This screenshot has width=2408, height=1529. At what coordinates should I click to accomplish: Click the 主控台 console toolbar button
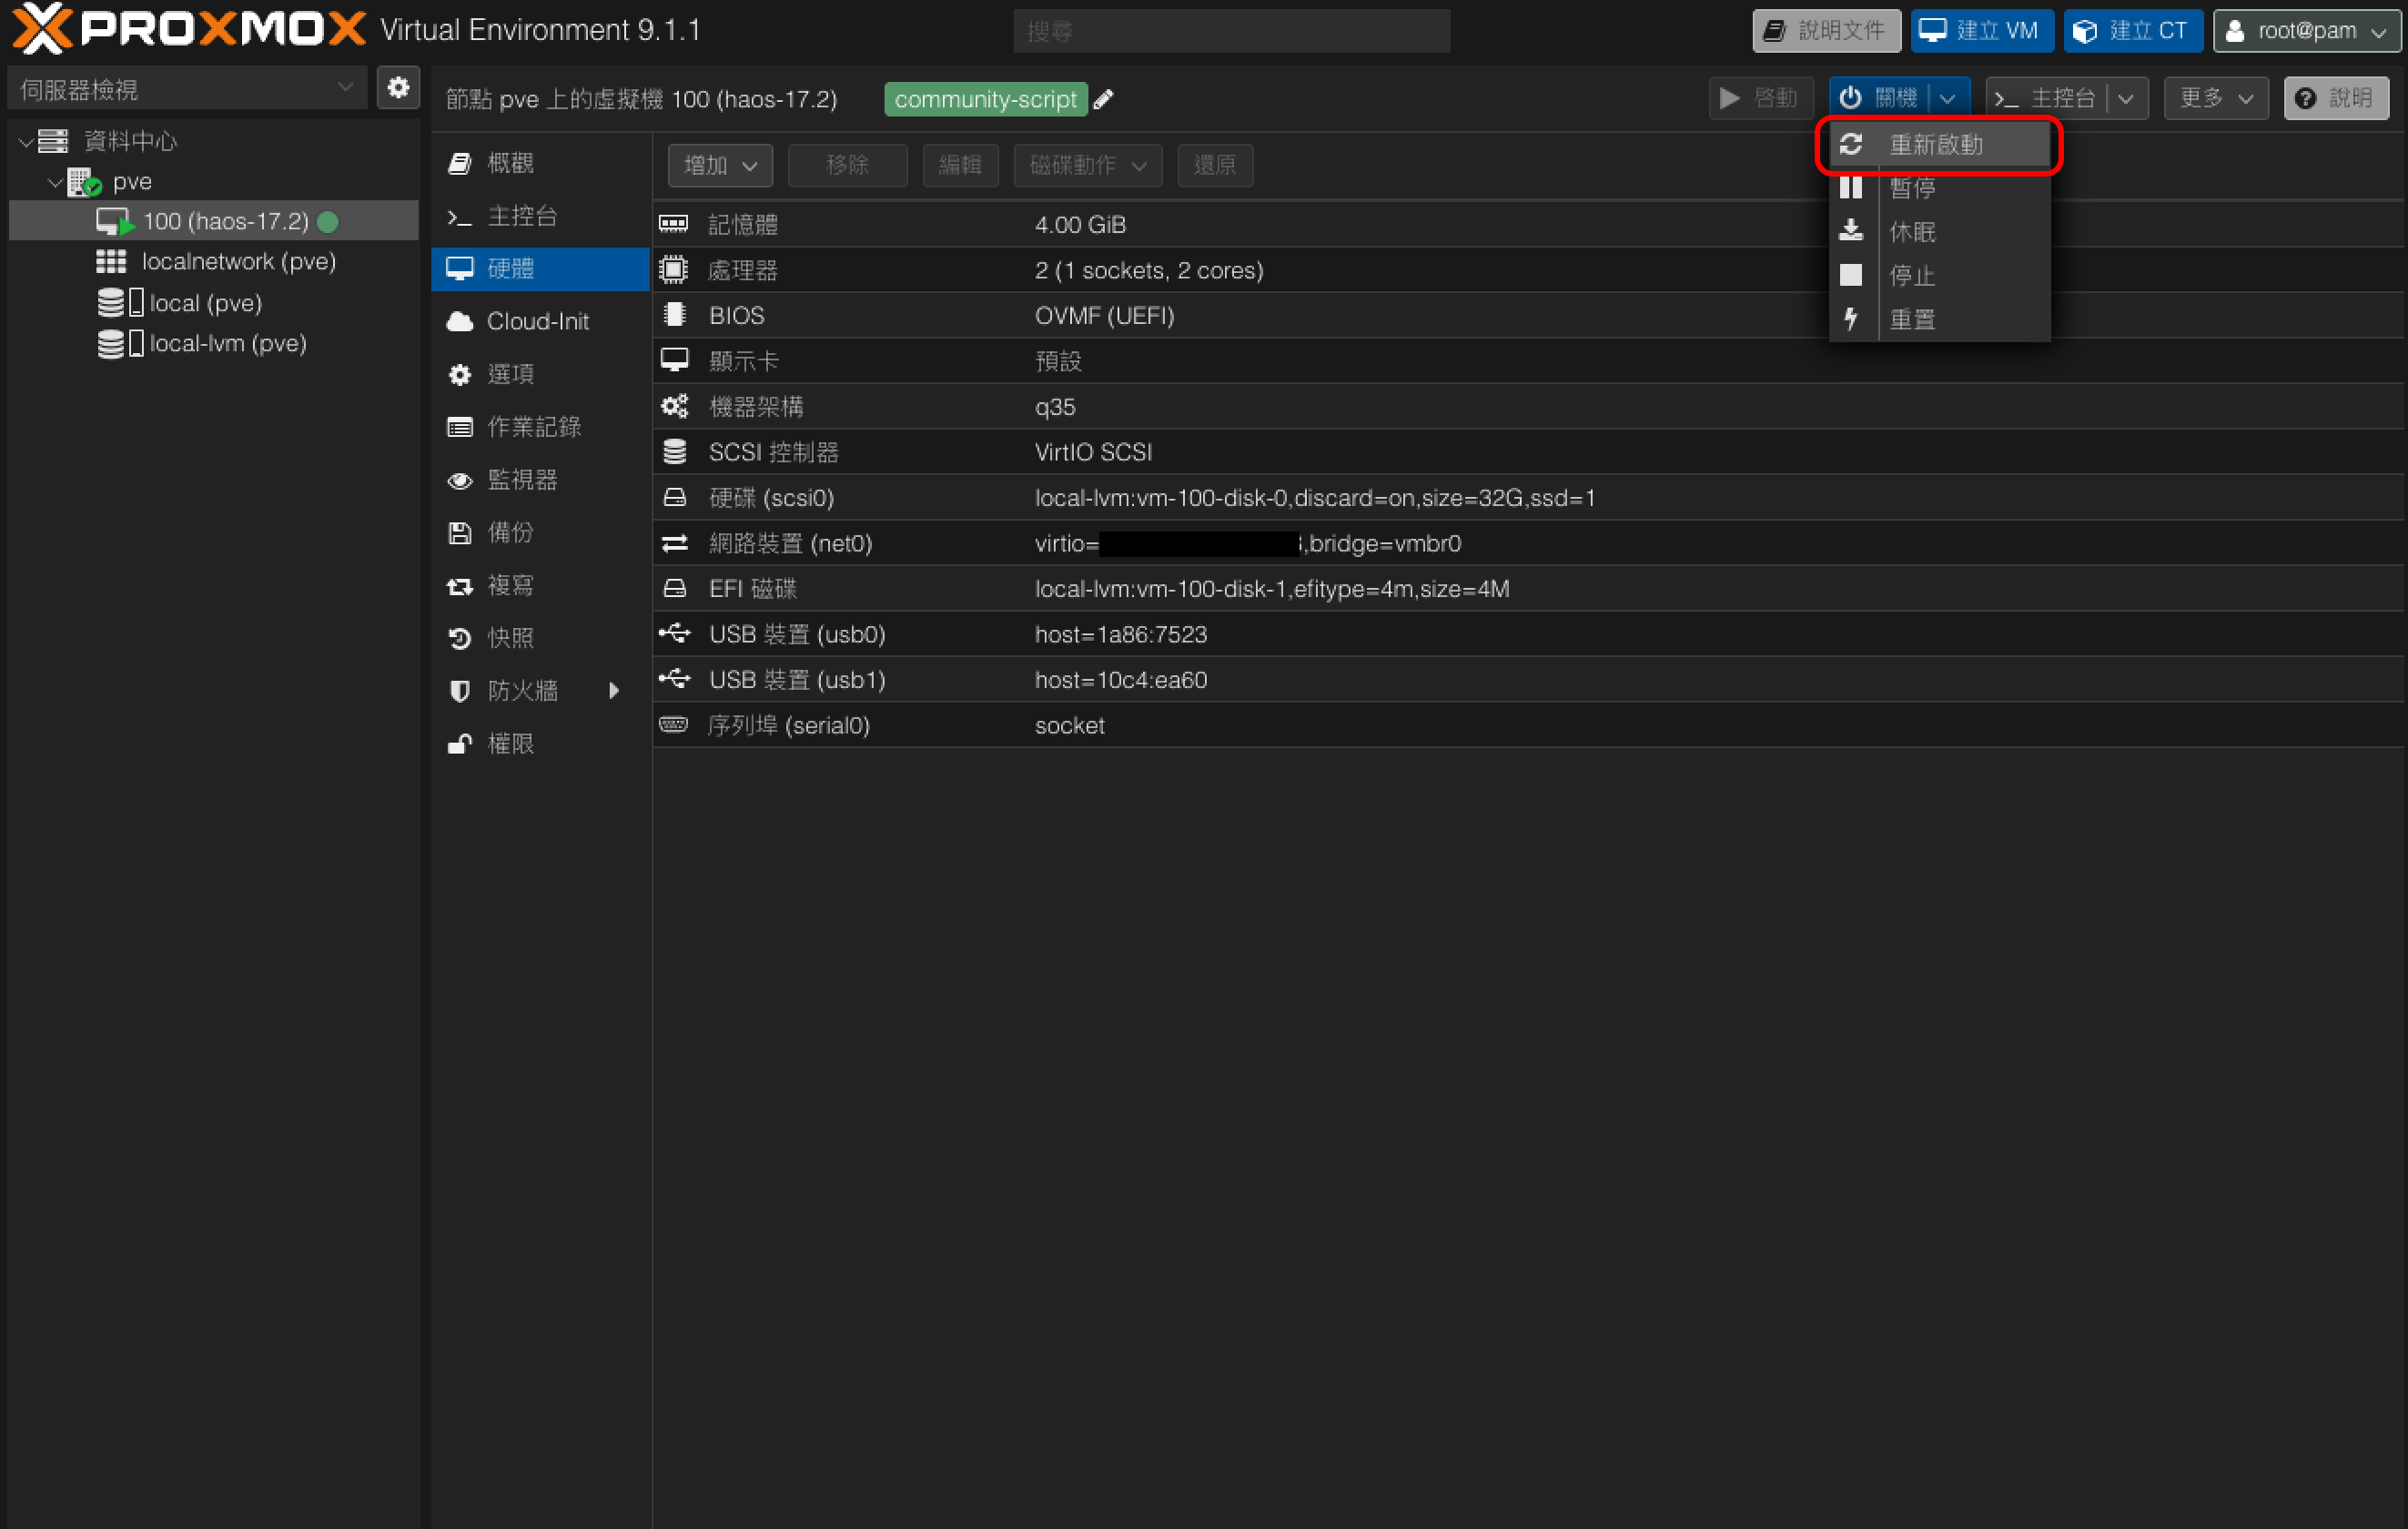coord(2046,98)
